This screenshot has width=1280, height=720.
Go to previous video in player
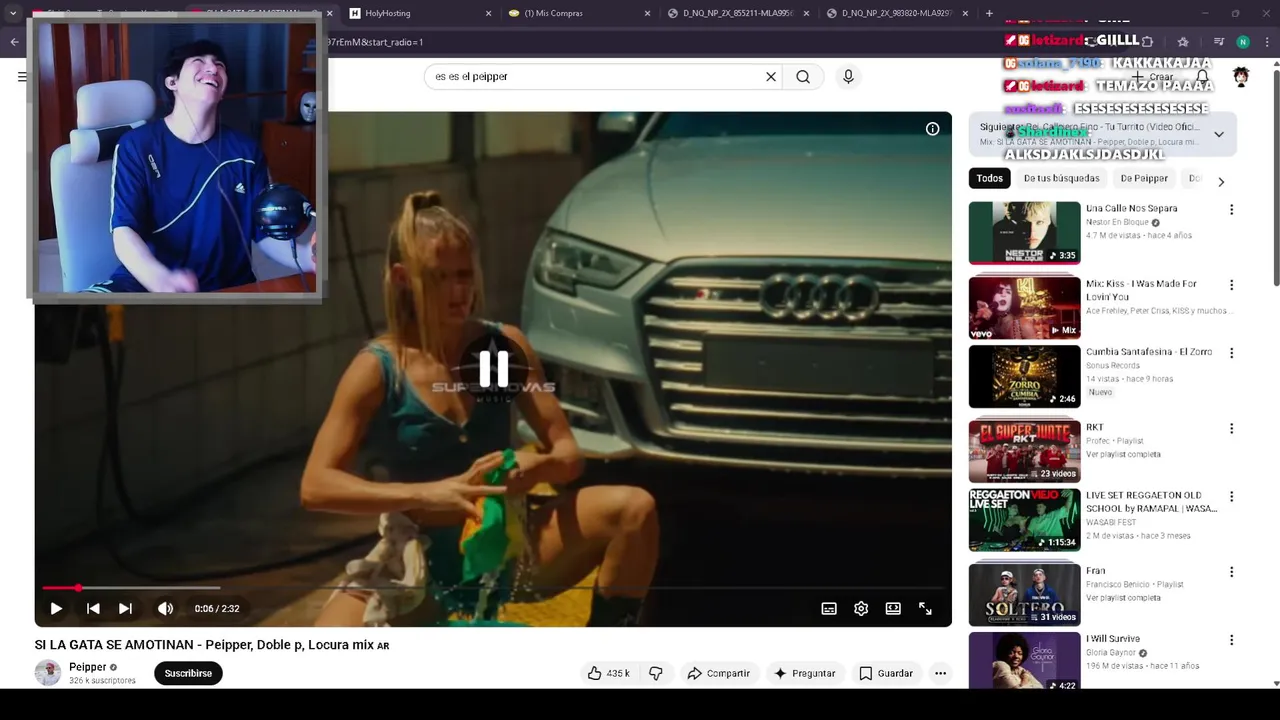click(x=93, y=608)
